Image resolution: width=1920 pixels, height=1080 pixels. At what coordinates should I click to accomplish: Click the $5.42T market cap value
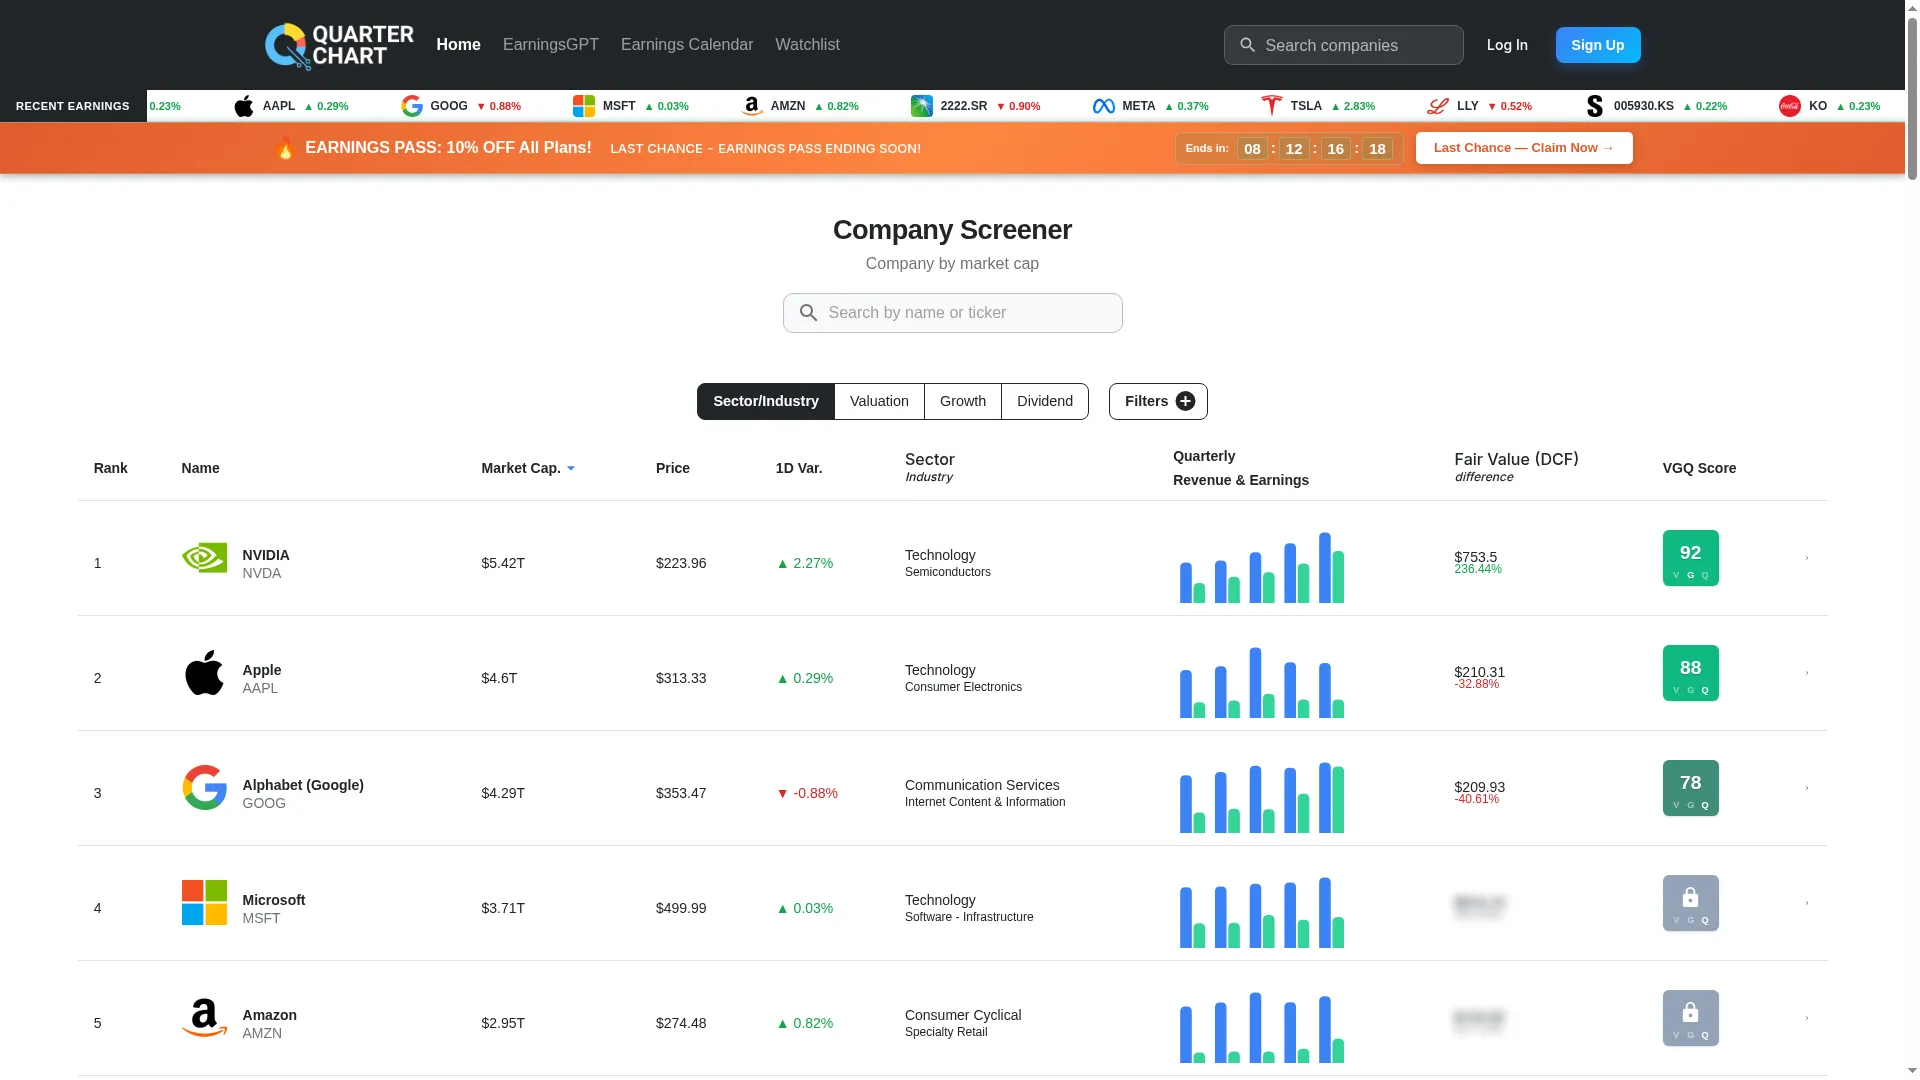(503, 563)
